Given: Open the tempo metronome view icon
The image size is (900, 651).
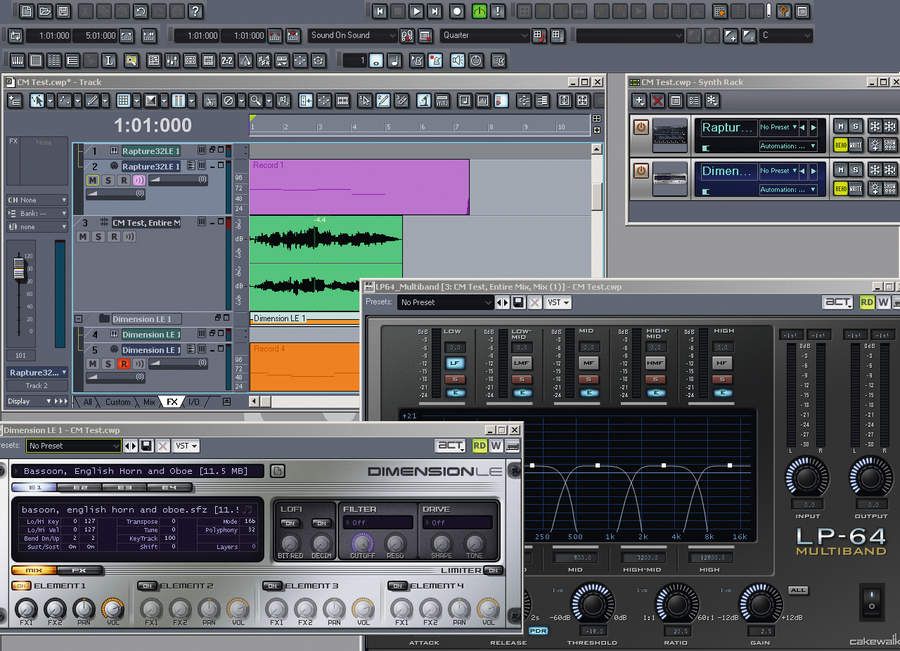Looking at the screenshot, I should pyautogui.click(x=246, y=60).
